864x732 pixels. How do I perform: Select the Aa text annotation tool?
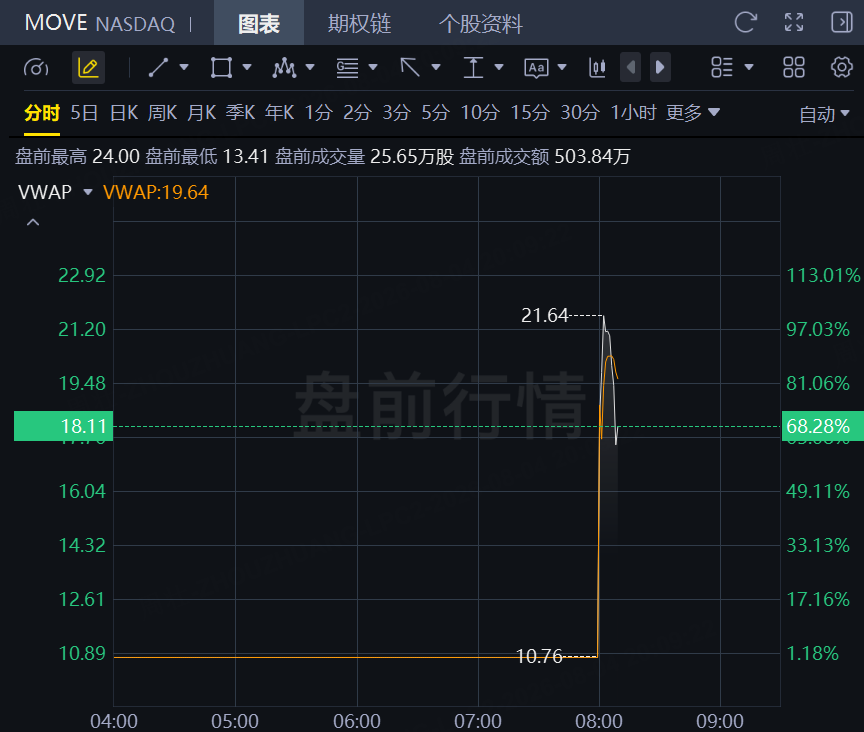(x=536, y=68)
